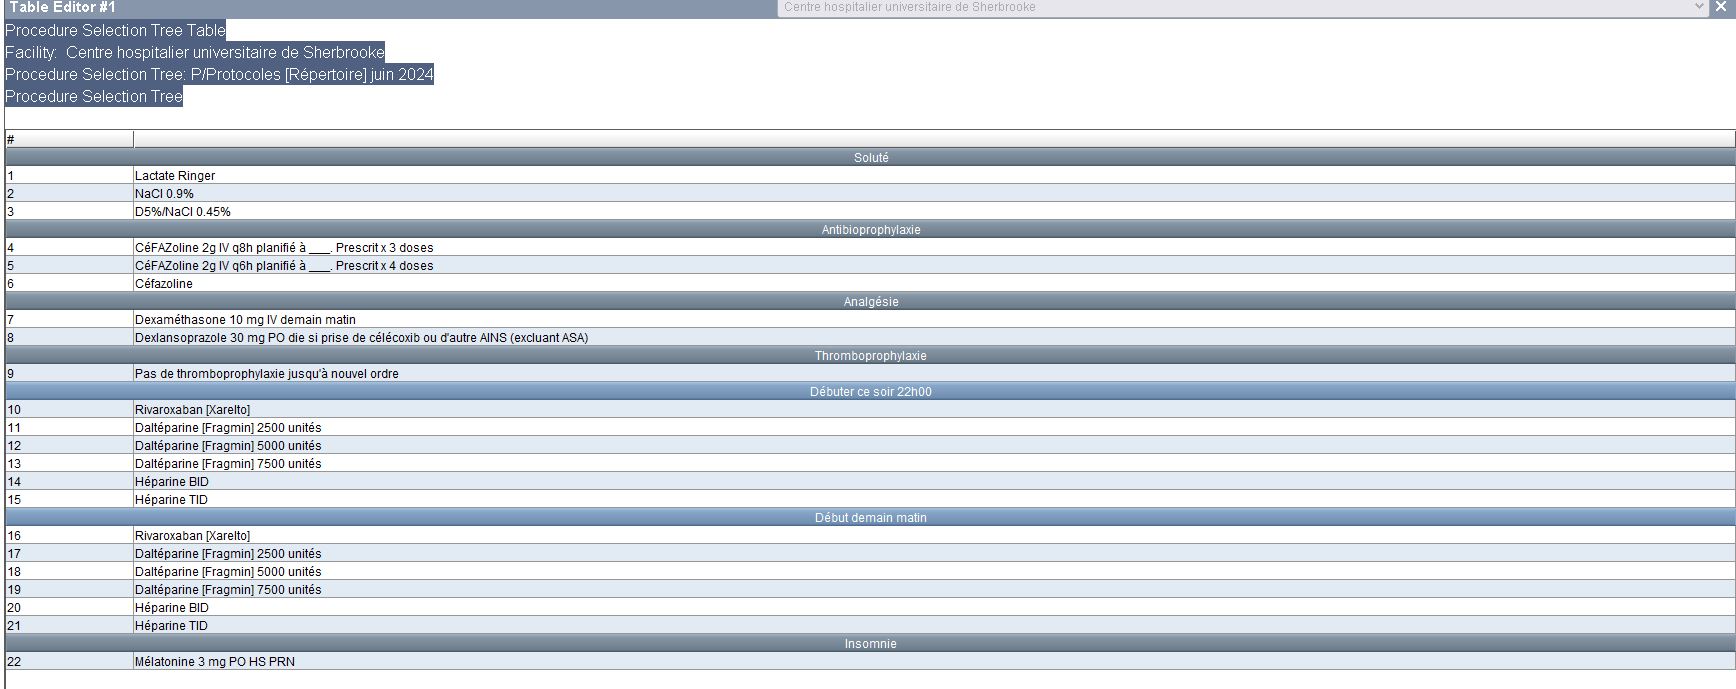Viewport: 1736px width, 689px height.
Task: Click the D5%/NaCl 0.45% entry
Action: (183, 212)
